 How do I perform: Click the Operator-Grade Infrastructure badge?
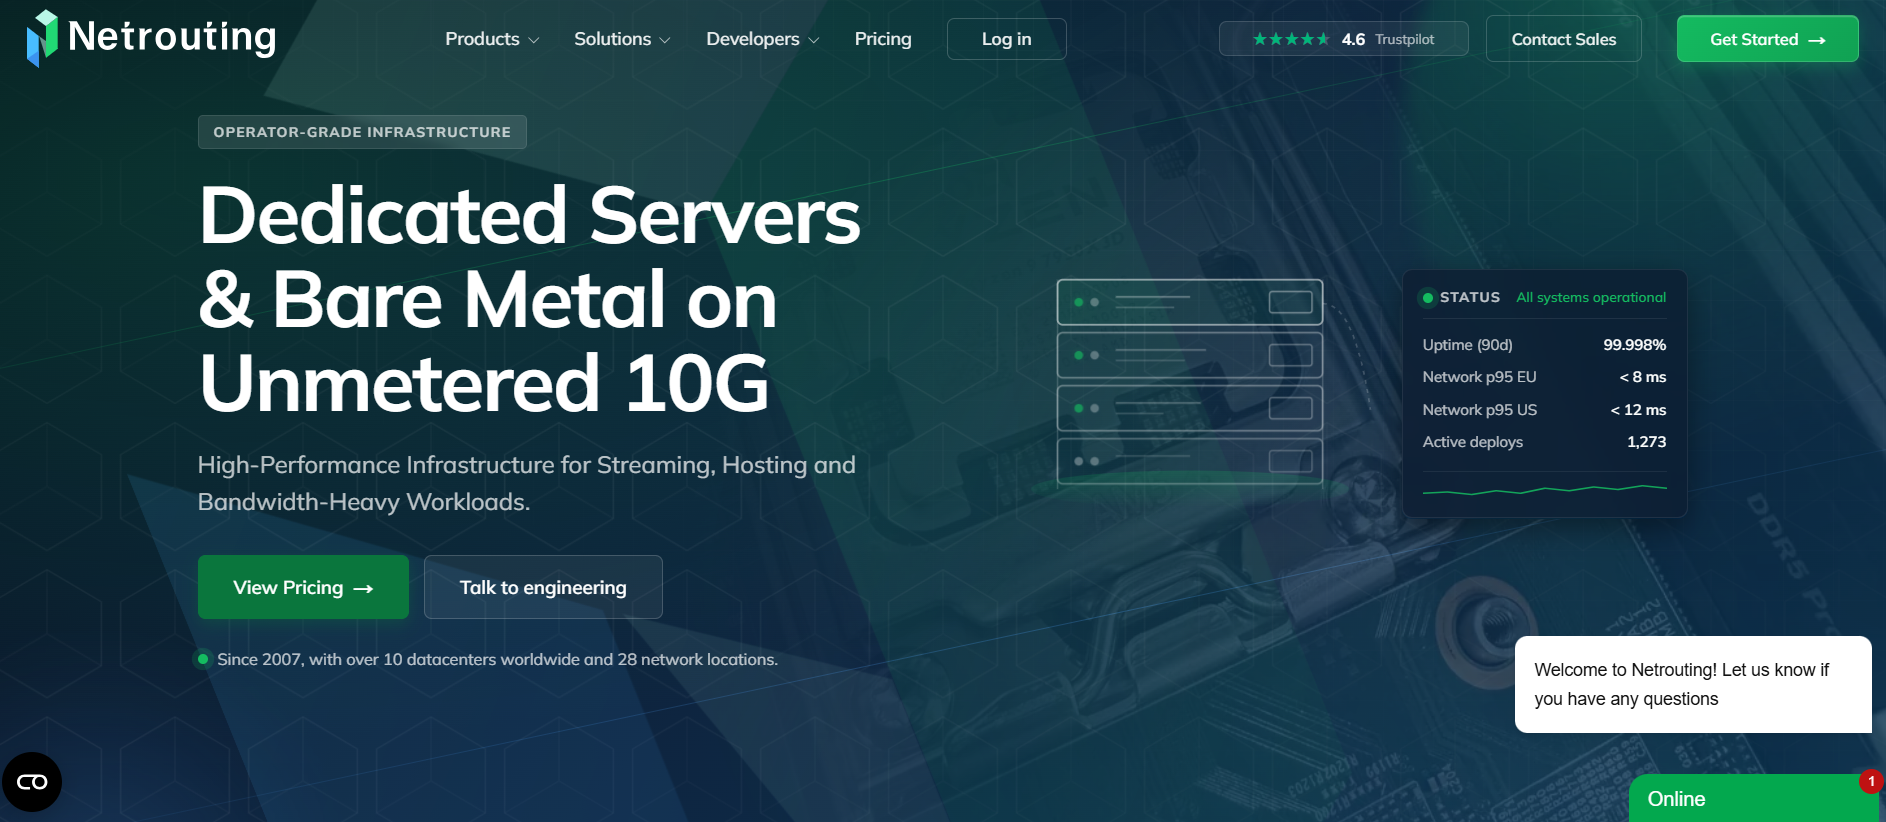pos(362,132)
